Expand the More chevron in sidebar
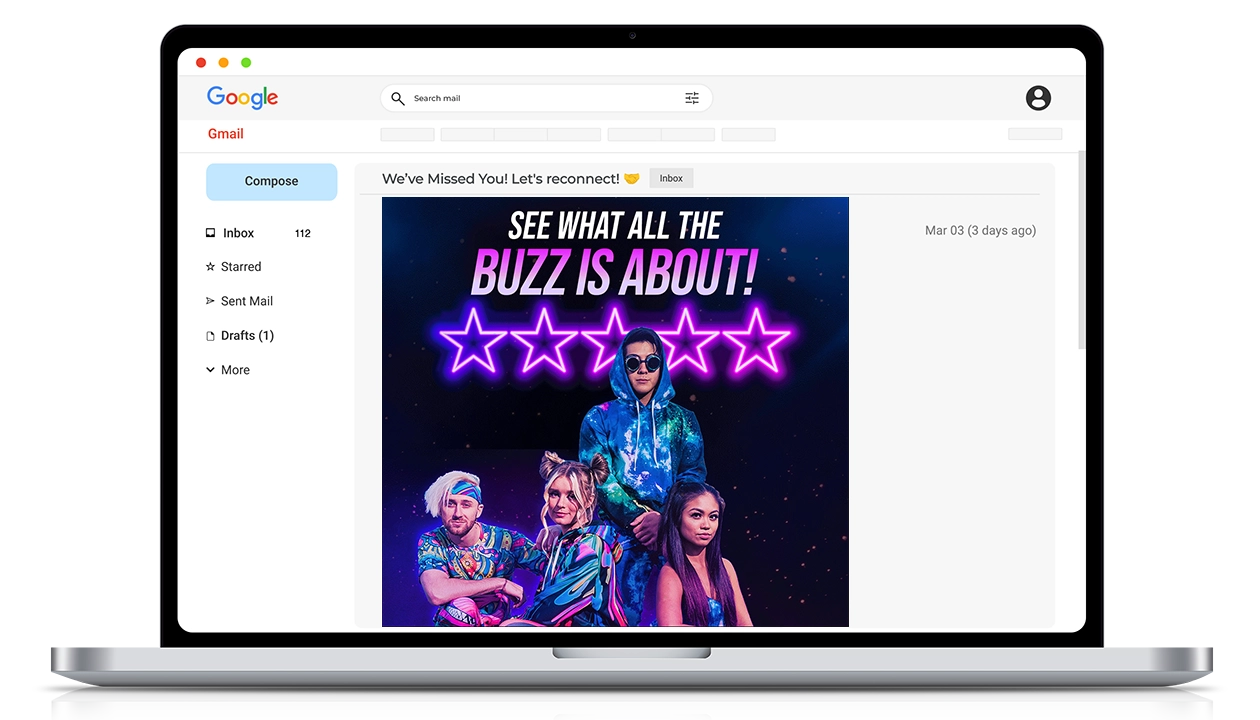The width and height of the screenshot is (1260, 720). [x=210, y=370]
